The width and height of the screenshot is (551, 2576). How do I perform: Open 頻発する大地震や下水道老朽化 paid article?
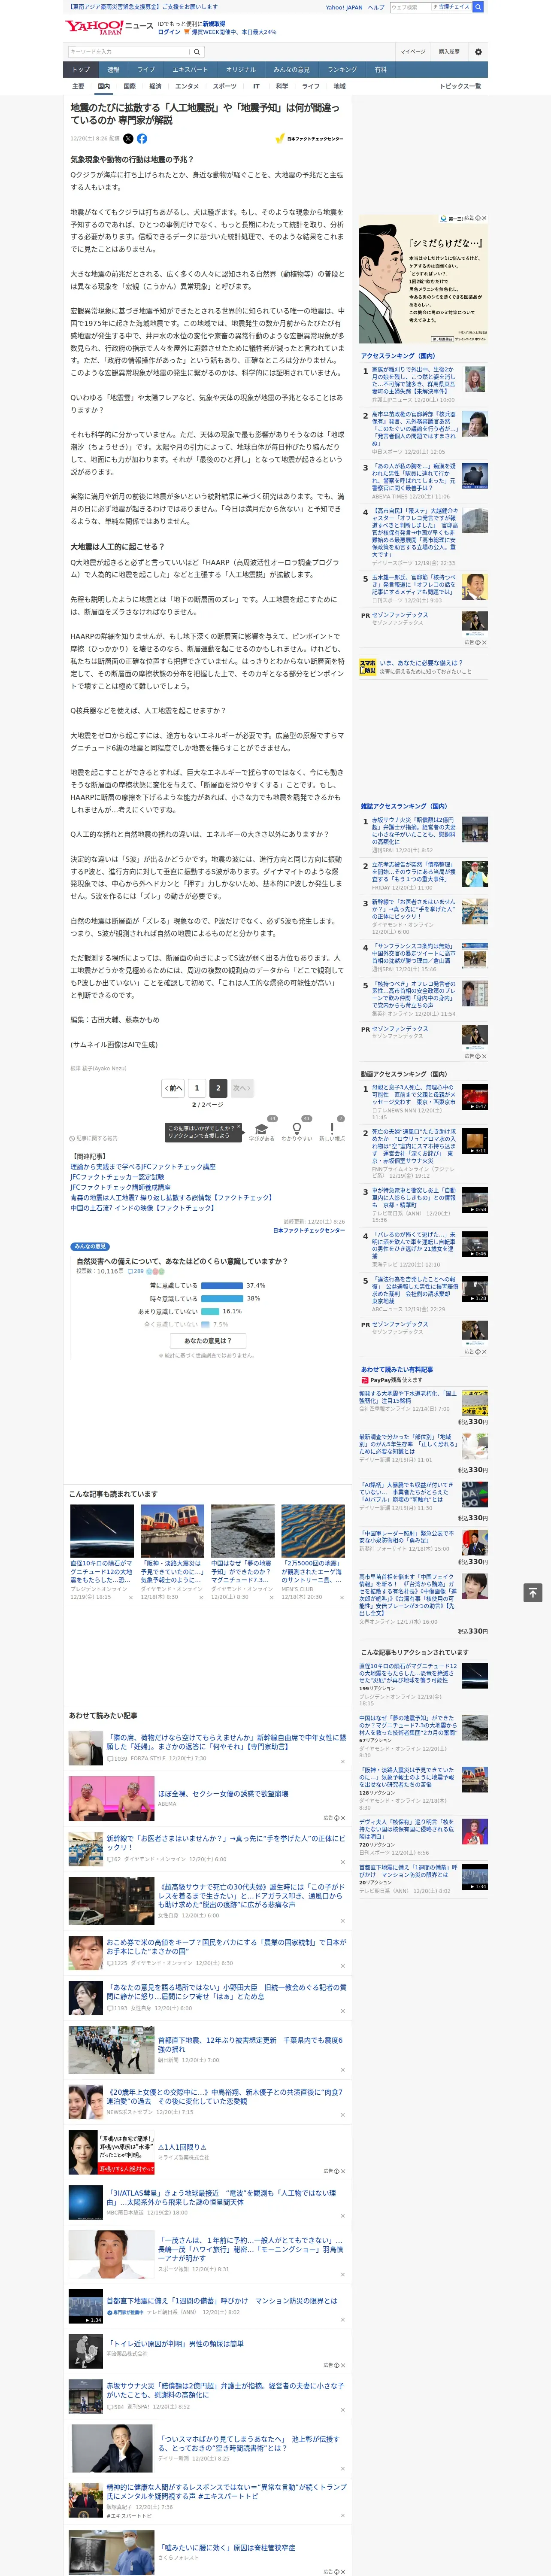click(408, 1397)
